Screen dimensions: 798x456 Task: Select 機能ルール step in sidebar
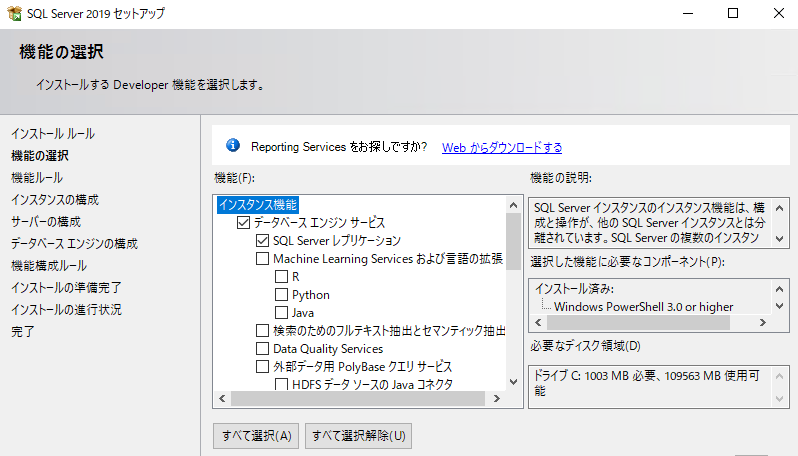point(37,178)
